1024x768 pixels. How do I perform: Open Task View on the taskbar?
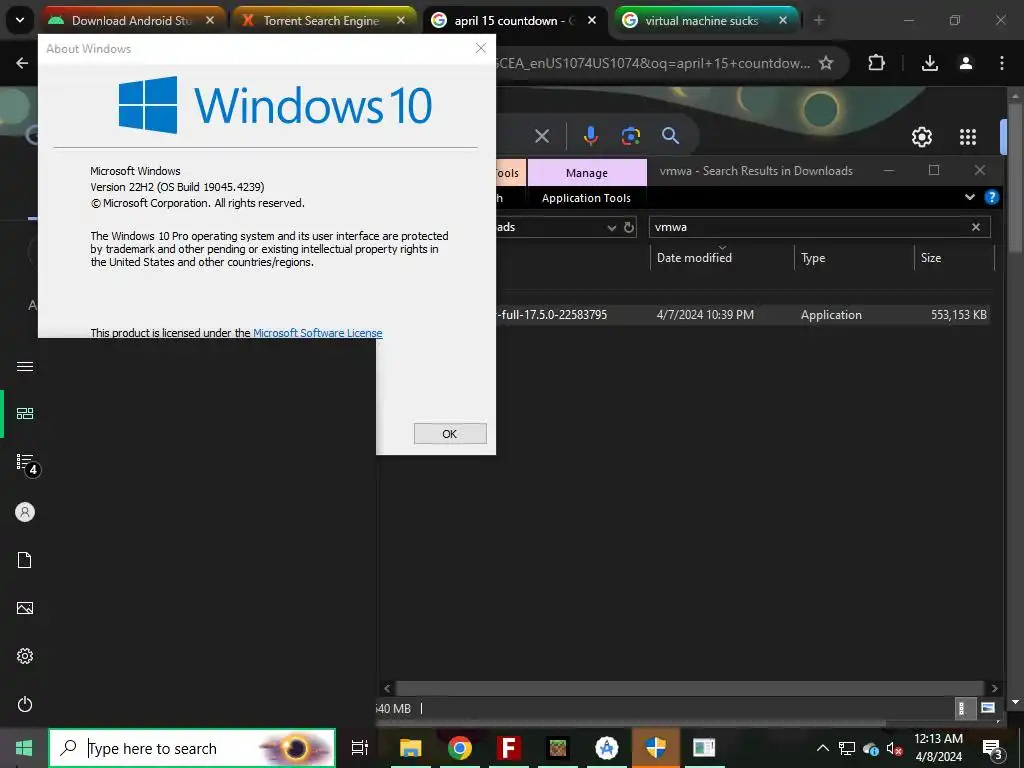click(x=360, y=748)
